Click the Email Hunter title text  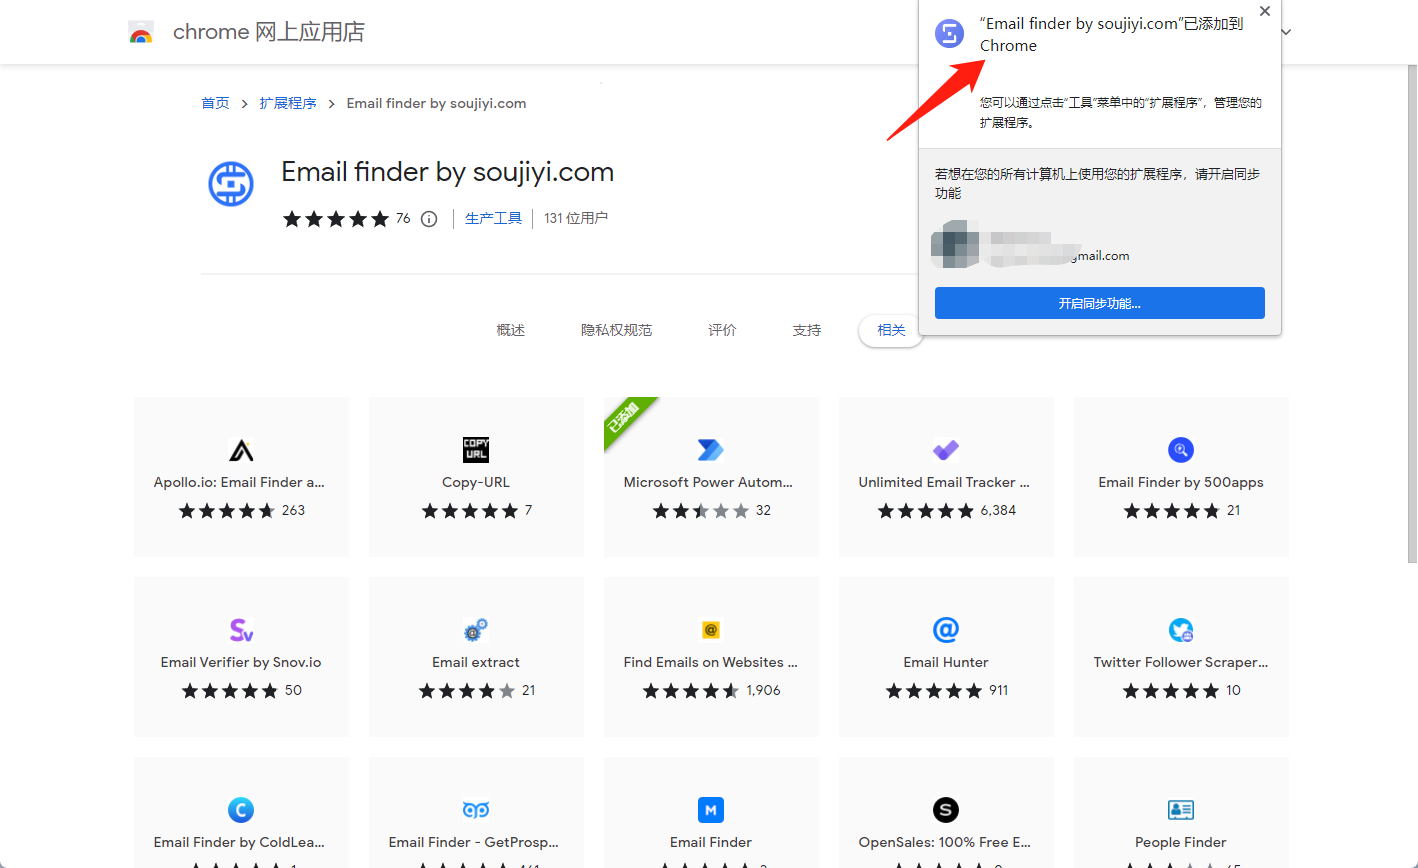(946, 662)
